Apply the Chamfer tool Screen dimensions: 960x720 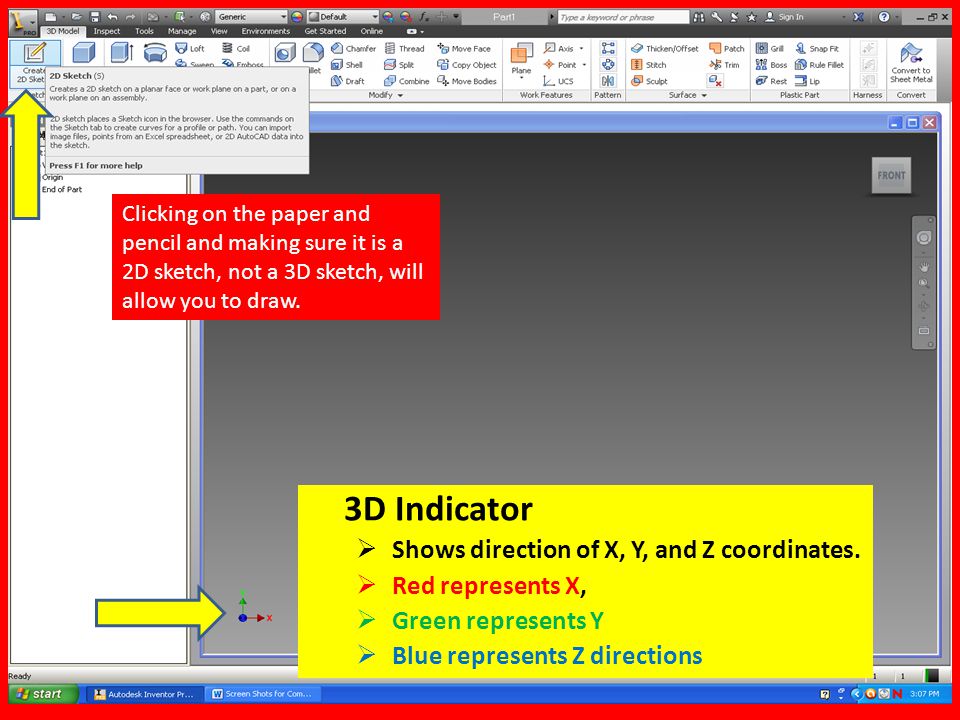[353, 48]
